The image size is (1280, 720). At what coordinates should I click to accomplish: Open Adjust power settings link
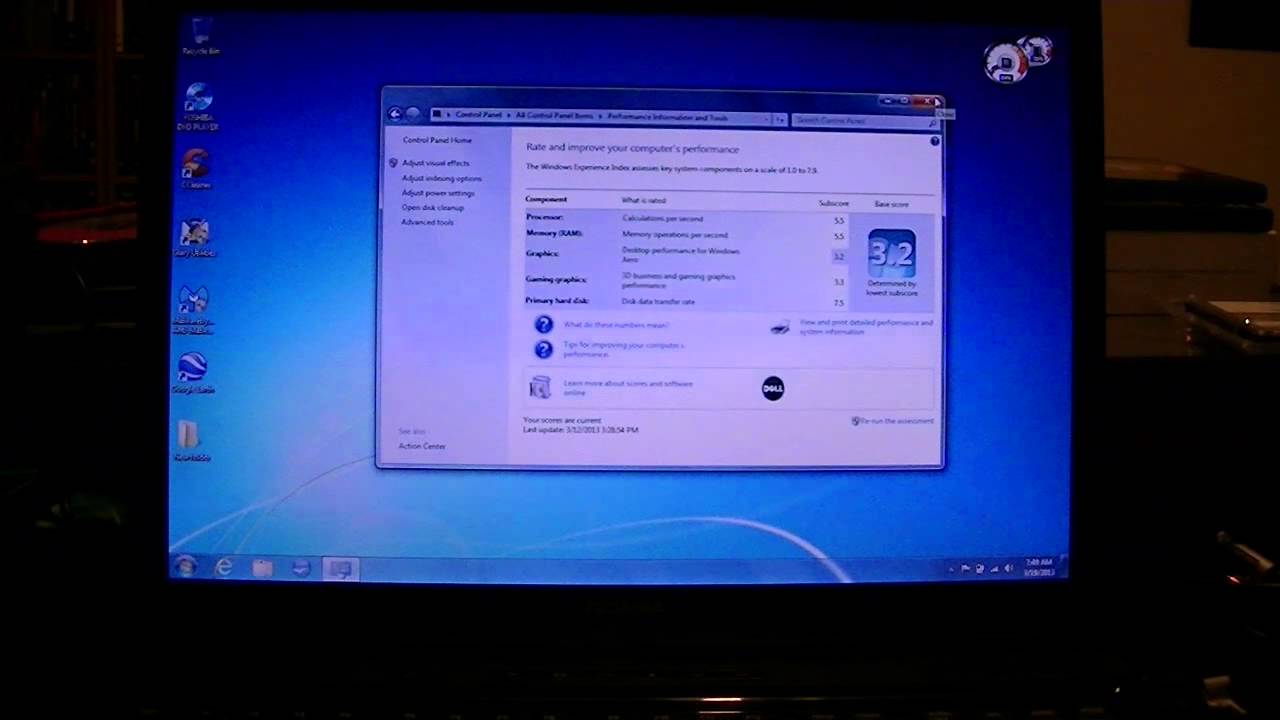438,193
